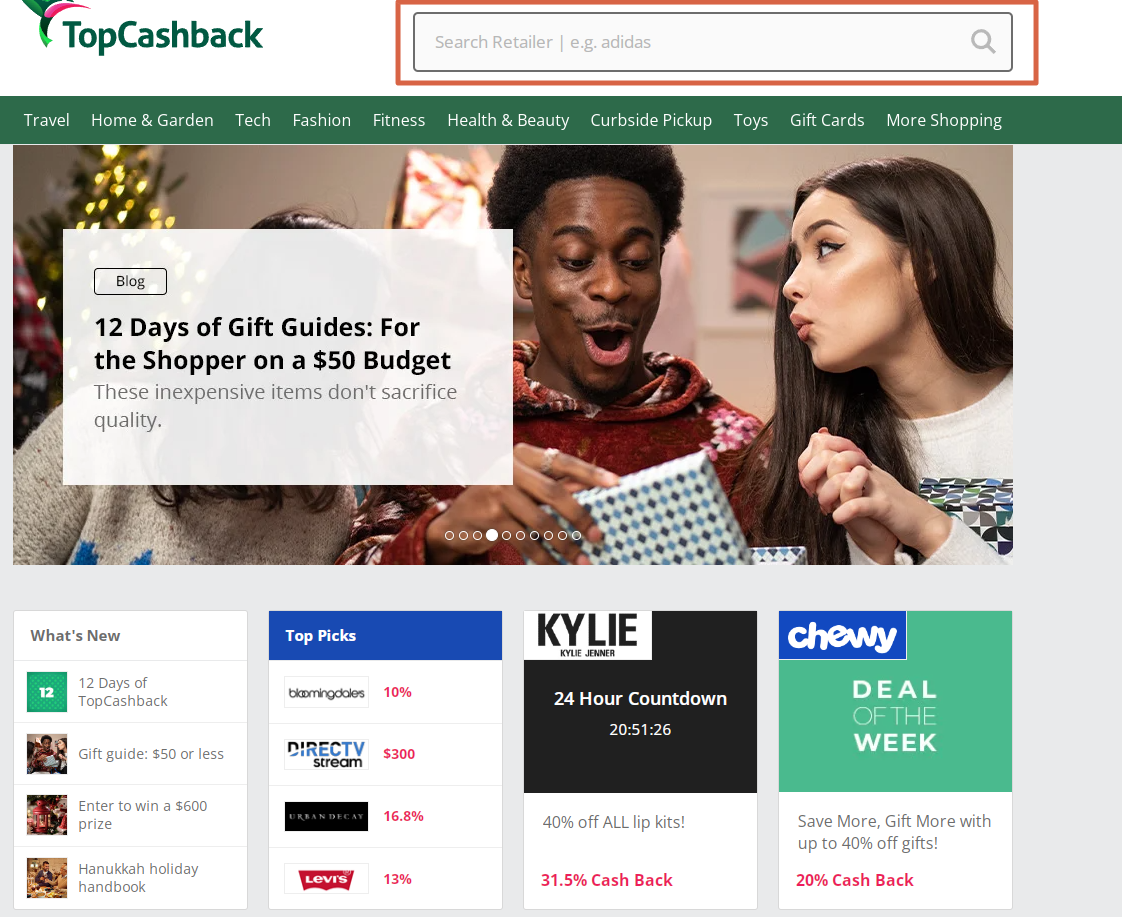Open the Curbside Pickup menu item
Screen dimensions: 1122x917
tap(651, 120)
